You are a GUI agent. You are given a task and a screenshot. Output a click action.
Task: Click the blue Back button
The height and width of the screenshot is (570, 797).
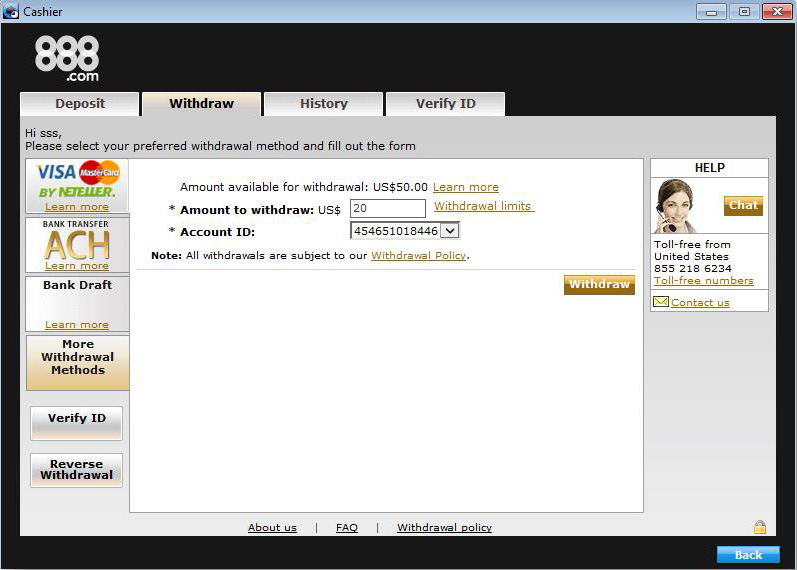[x=748, y=555]
